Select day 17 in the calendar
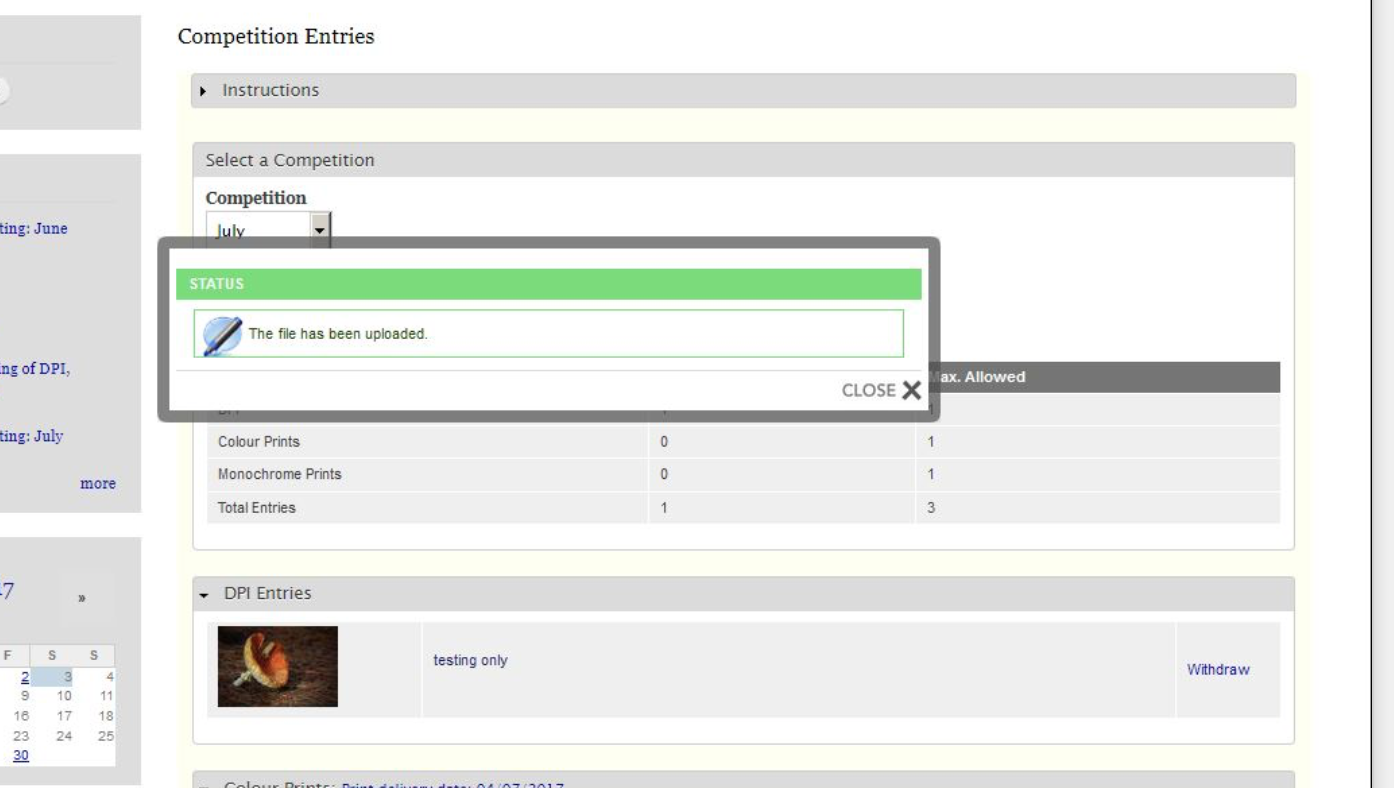Image resolution: width=1394 pixels, height=788 pixels. (65, 716)
